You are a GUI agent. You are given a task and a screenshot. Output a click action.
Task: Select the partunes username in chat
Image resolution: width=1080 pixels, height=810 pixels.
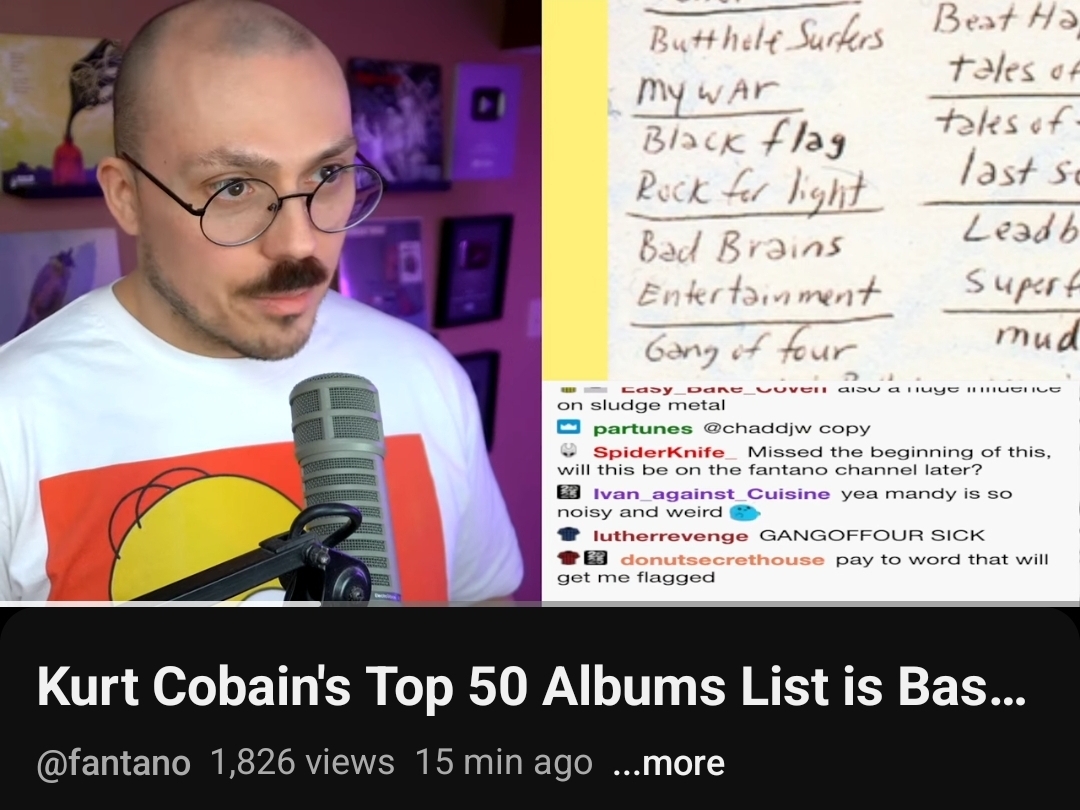pyautogui.click(x=643, y=428)
